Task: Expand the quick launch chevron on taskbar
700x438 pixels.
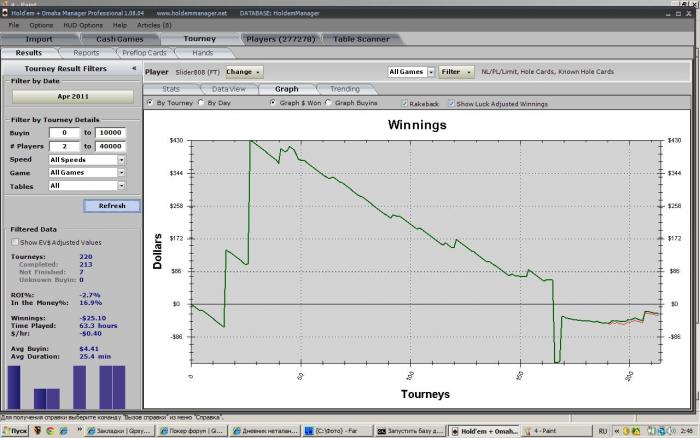Action: (x=79, y=430)
